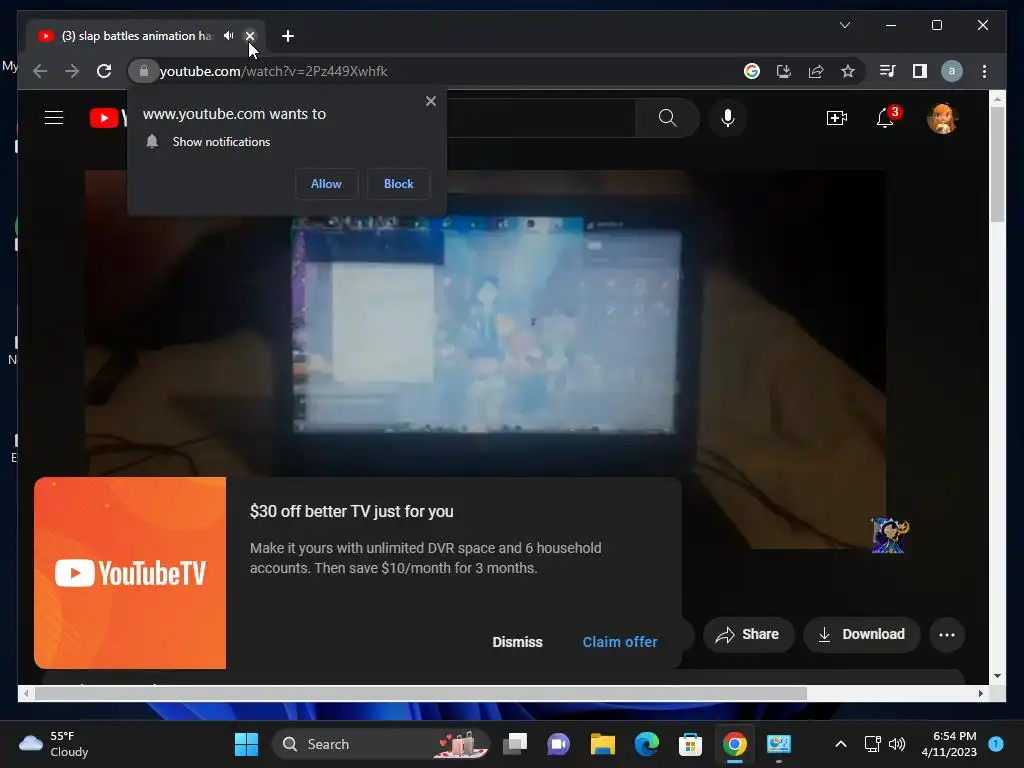Viewport: 1024px width, 768px height.
Task: Switch to Chrome on the taskbar
Action: point(735,744)
